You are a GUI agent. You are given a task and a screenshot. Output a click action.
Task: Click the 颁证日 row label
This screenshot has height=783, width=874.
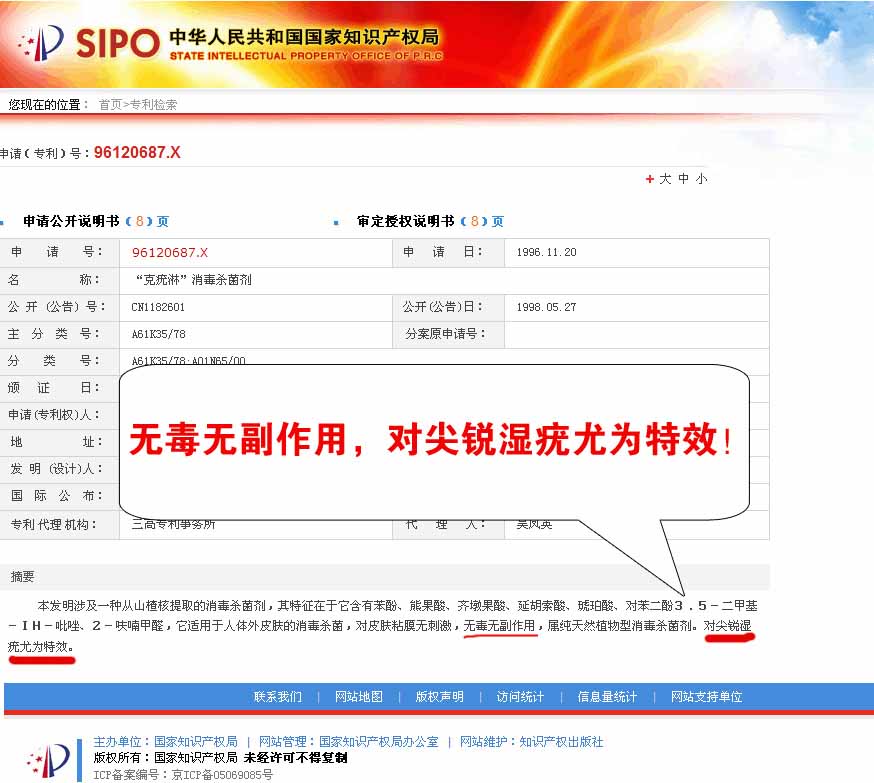54,388
